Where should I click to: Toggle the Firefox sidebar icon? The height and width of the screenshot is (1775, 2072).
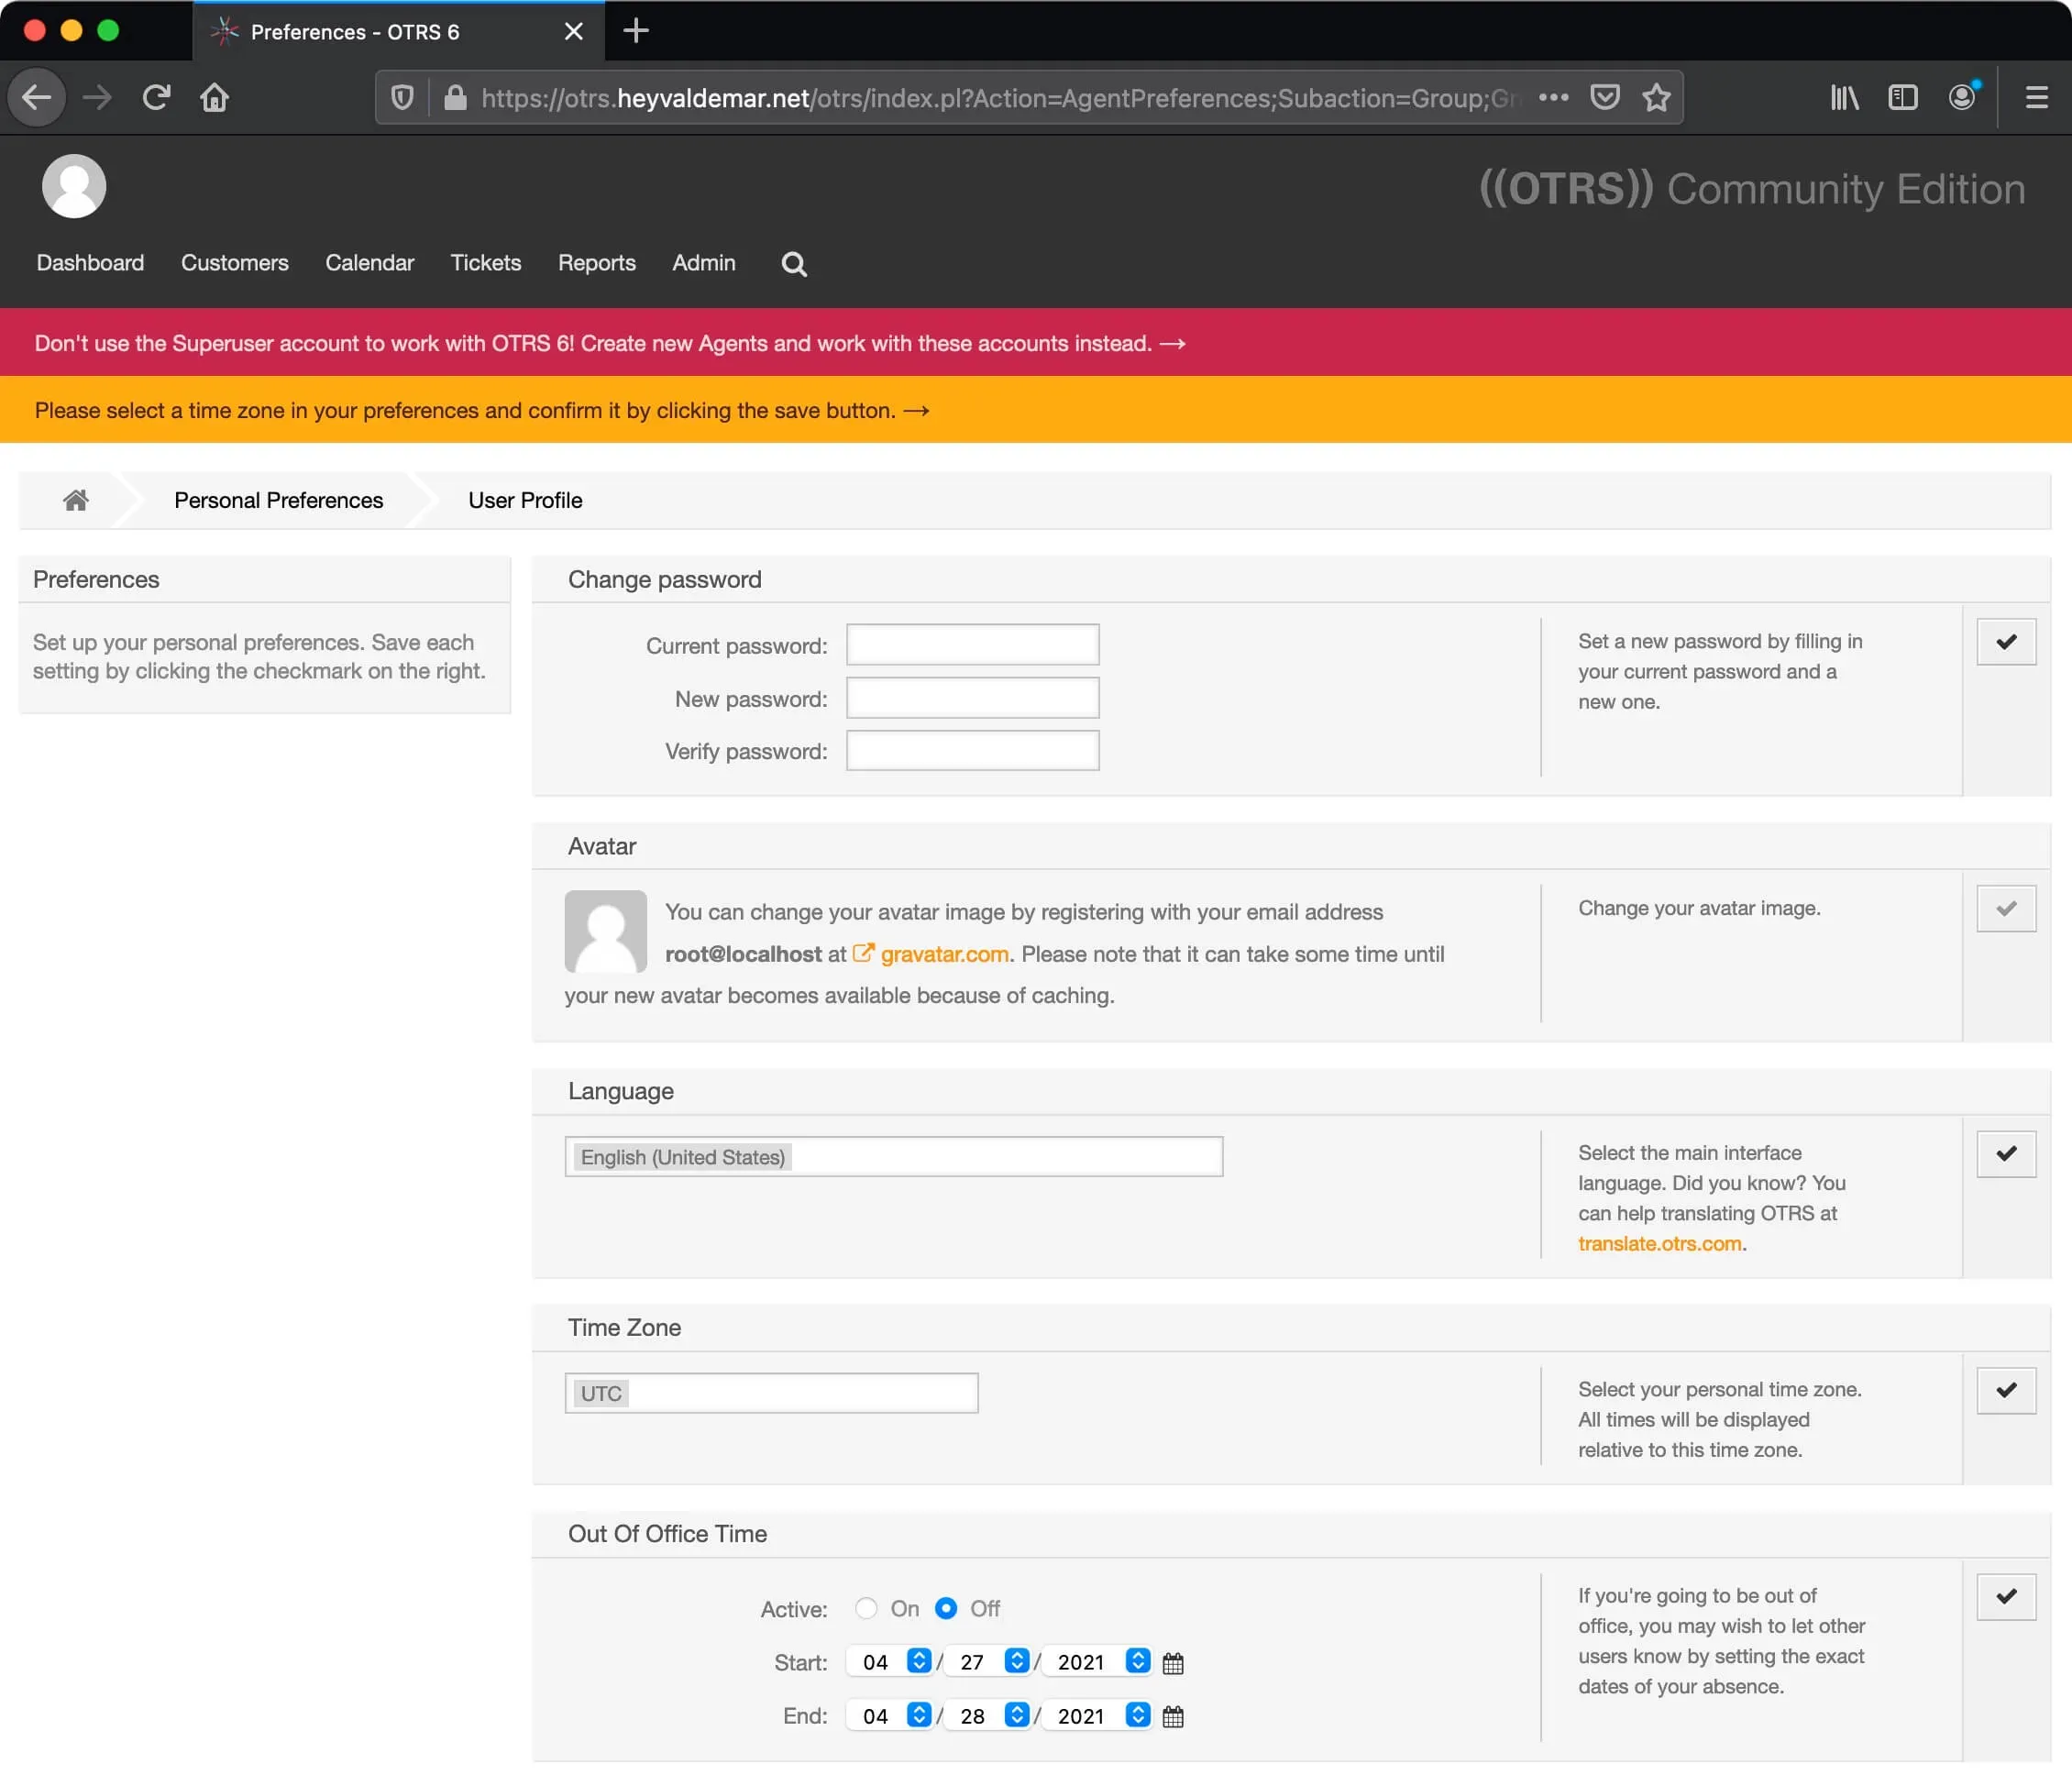(1902, 97)
